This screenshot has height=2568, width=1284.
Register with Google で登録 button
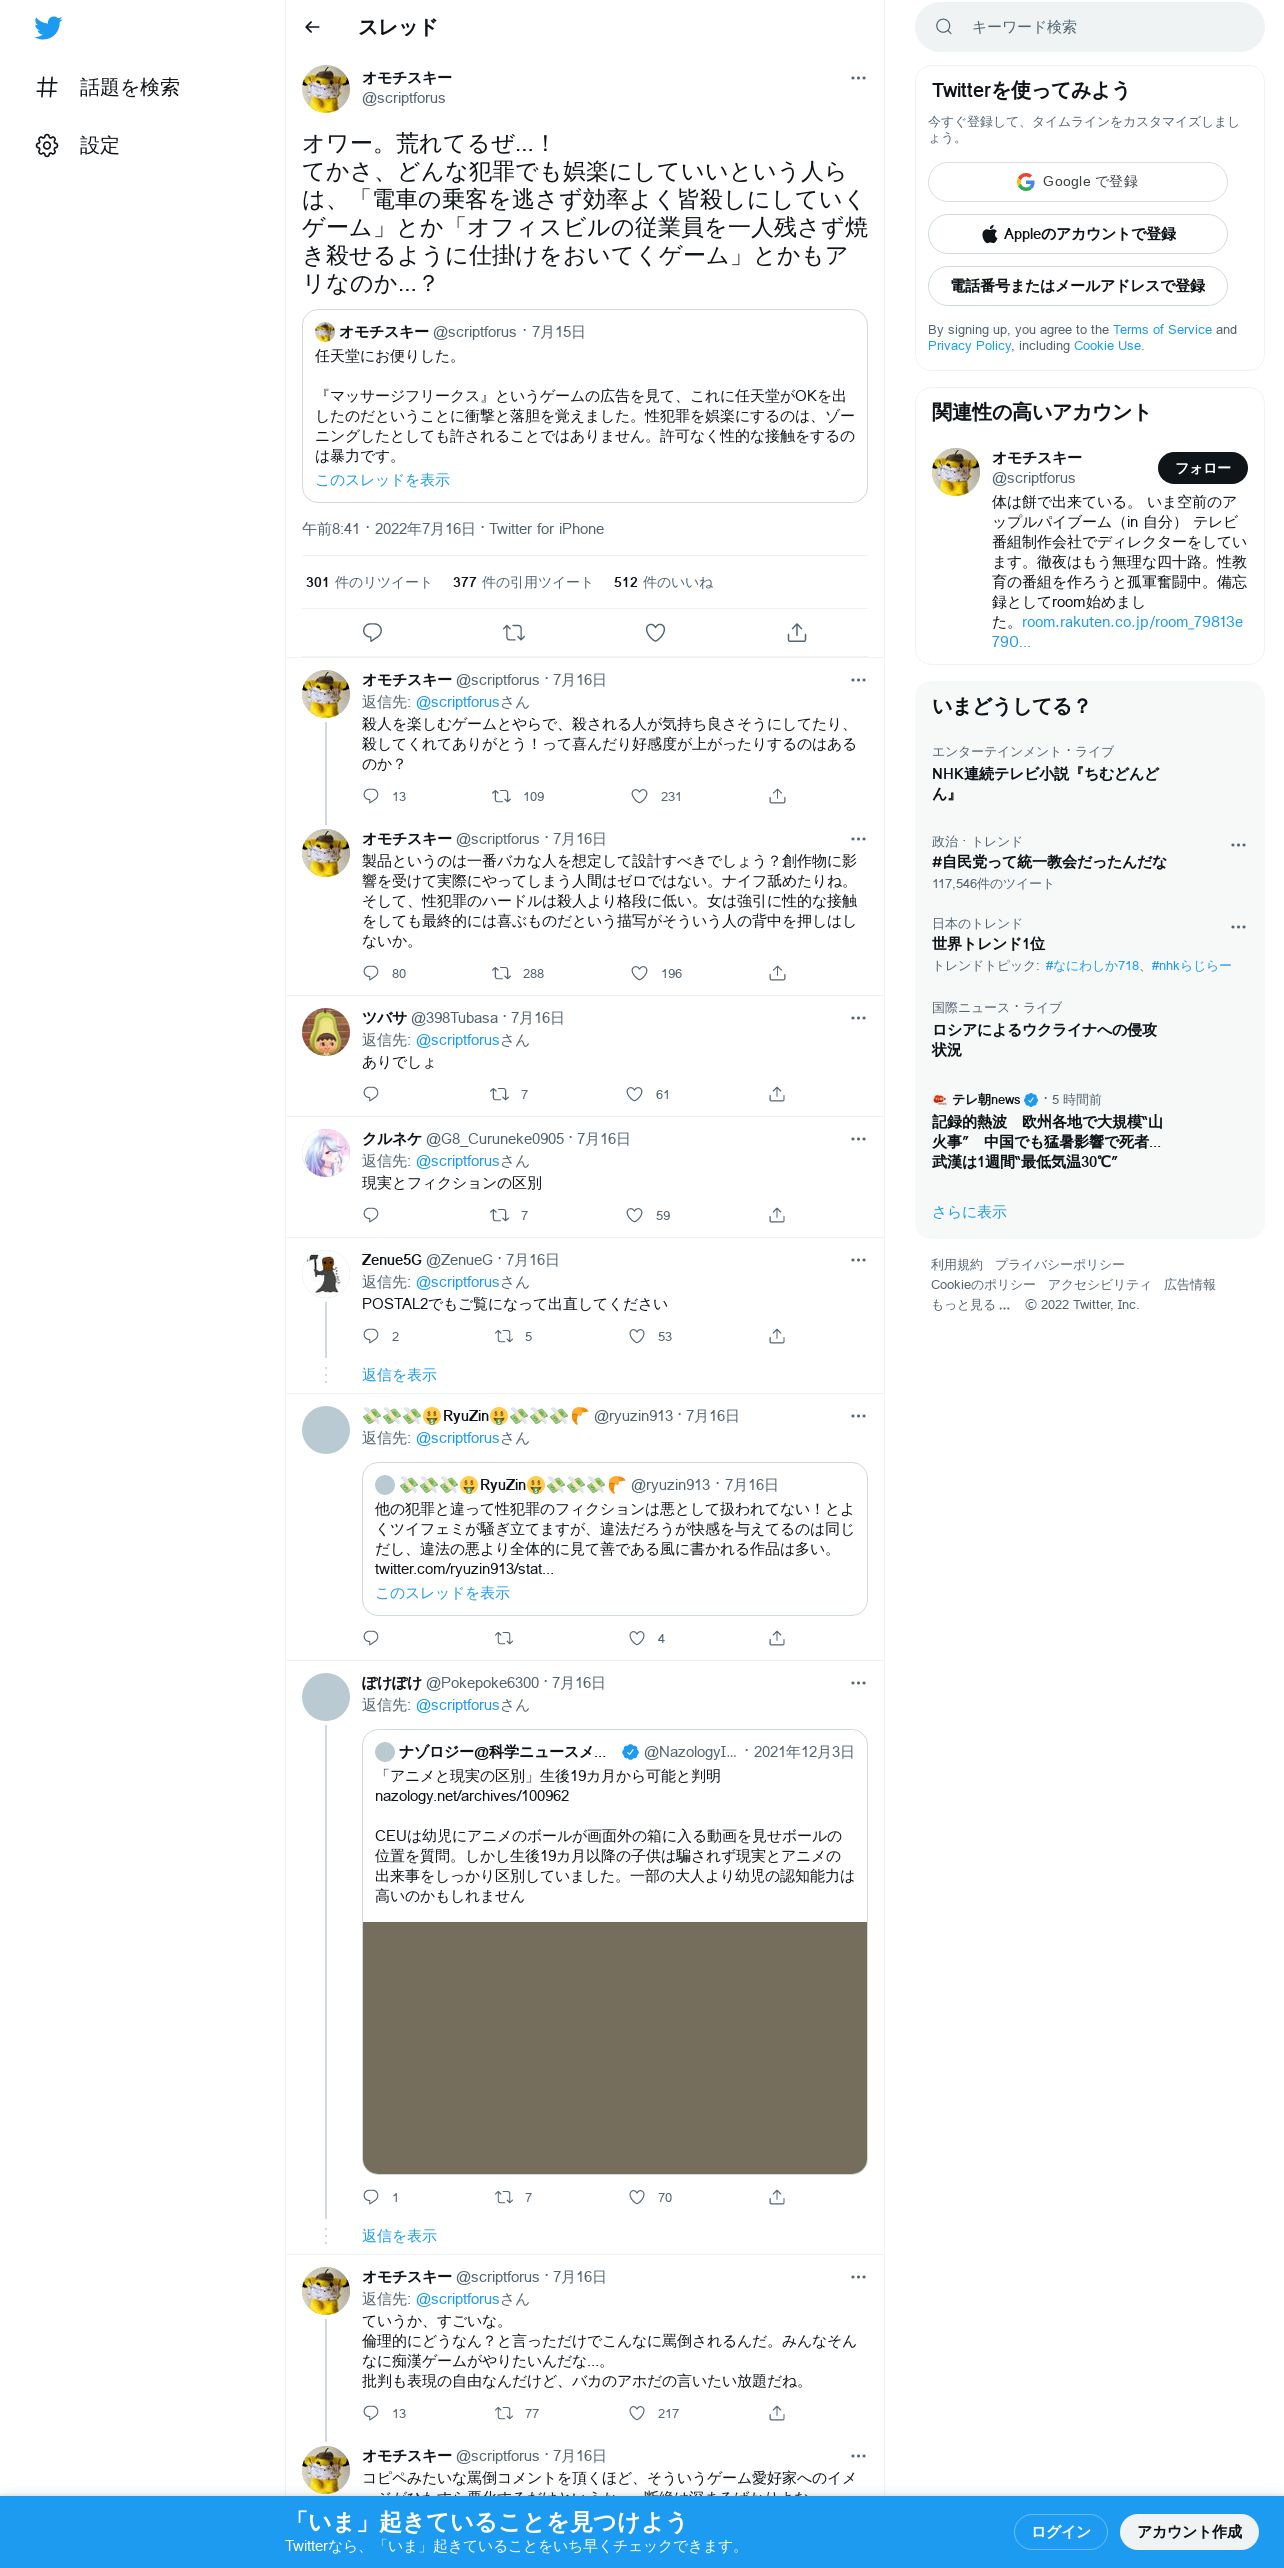(x=1077, y=182)
